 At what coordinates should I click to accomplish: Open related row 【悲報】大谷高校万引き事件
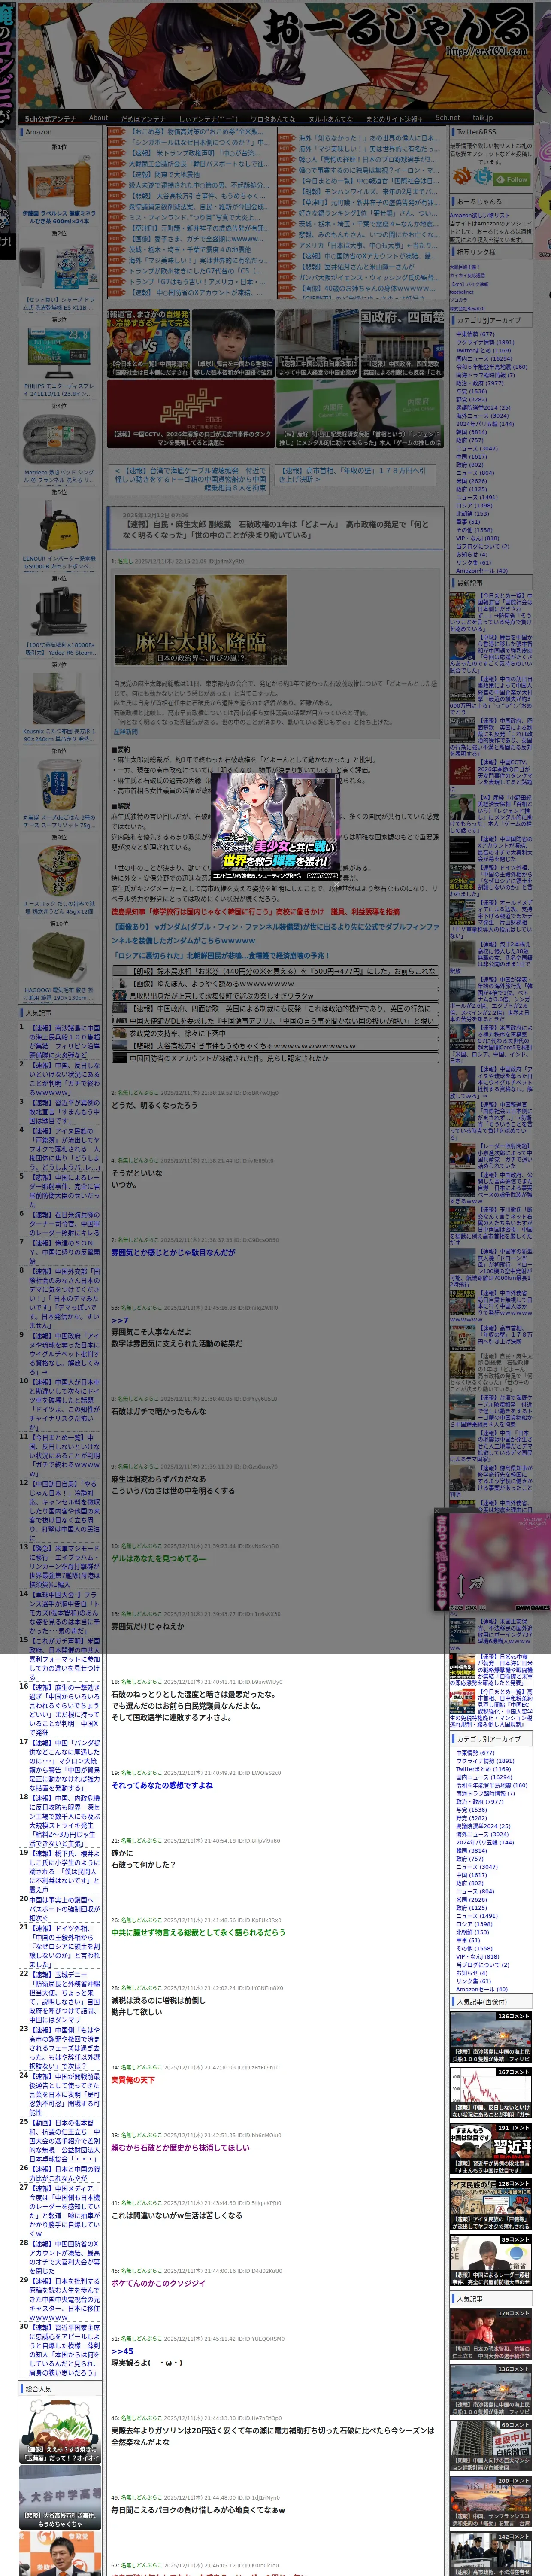pos(275,1045)
